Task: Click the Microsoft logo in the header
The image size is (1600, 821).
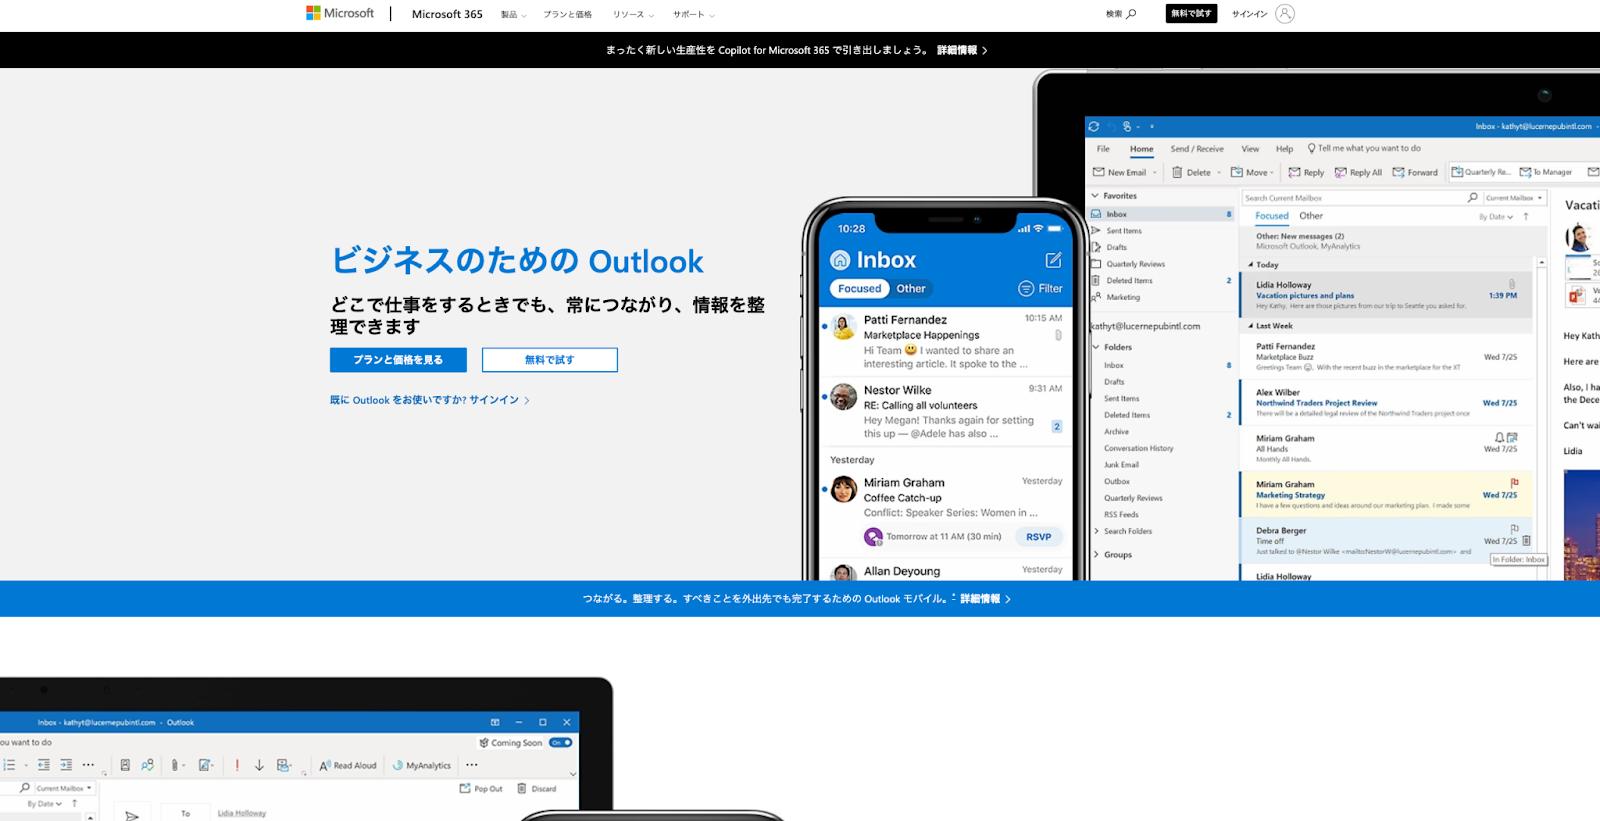Action: click(x=340, y=13)
